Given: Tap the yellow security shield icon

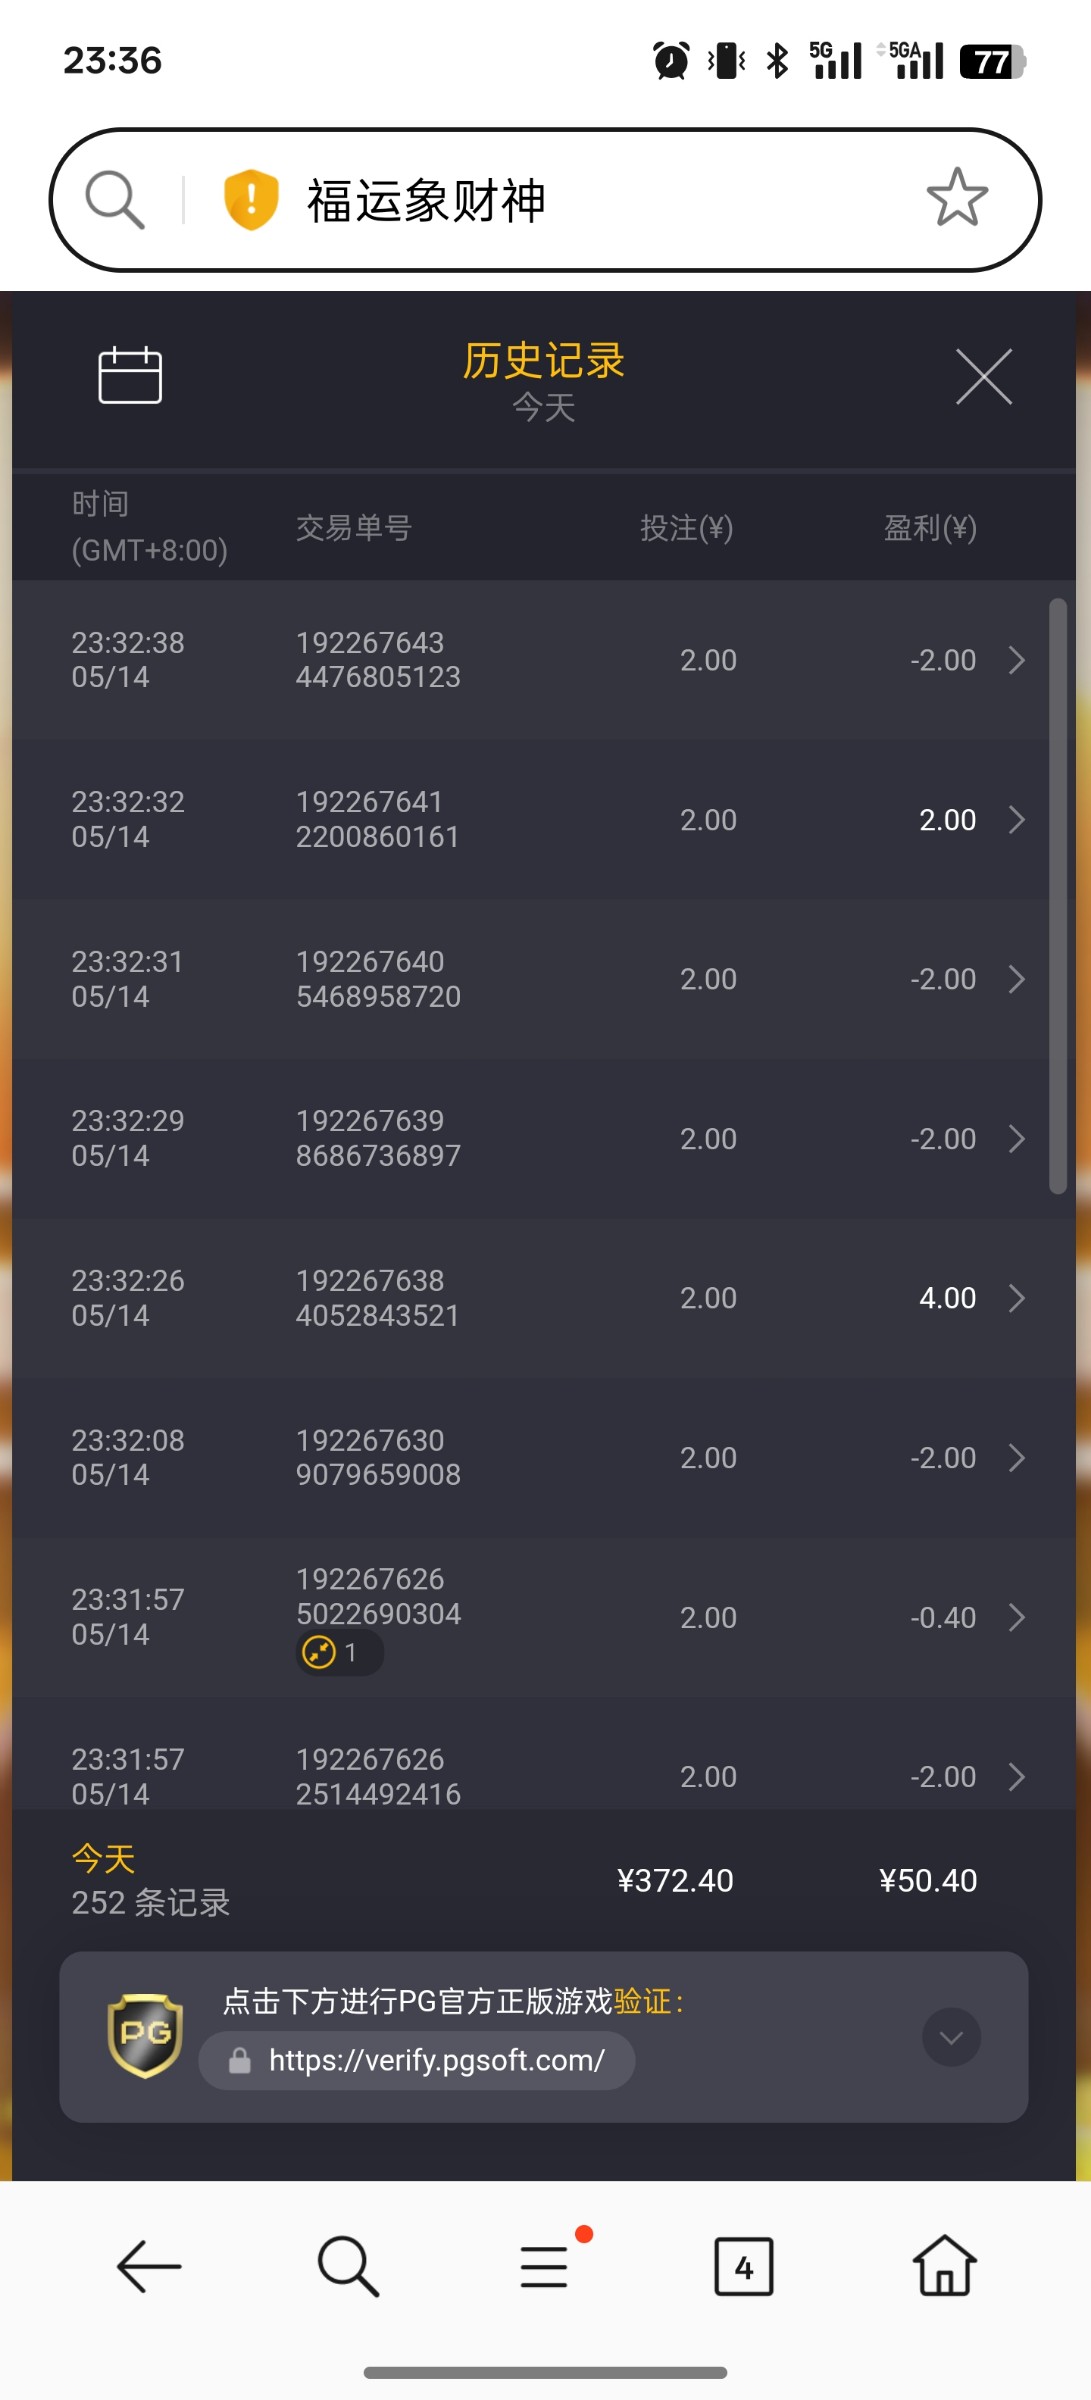Looking at the screenshot, I should (x=250, y=199).
